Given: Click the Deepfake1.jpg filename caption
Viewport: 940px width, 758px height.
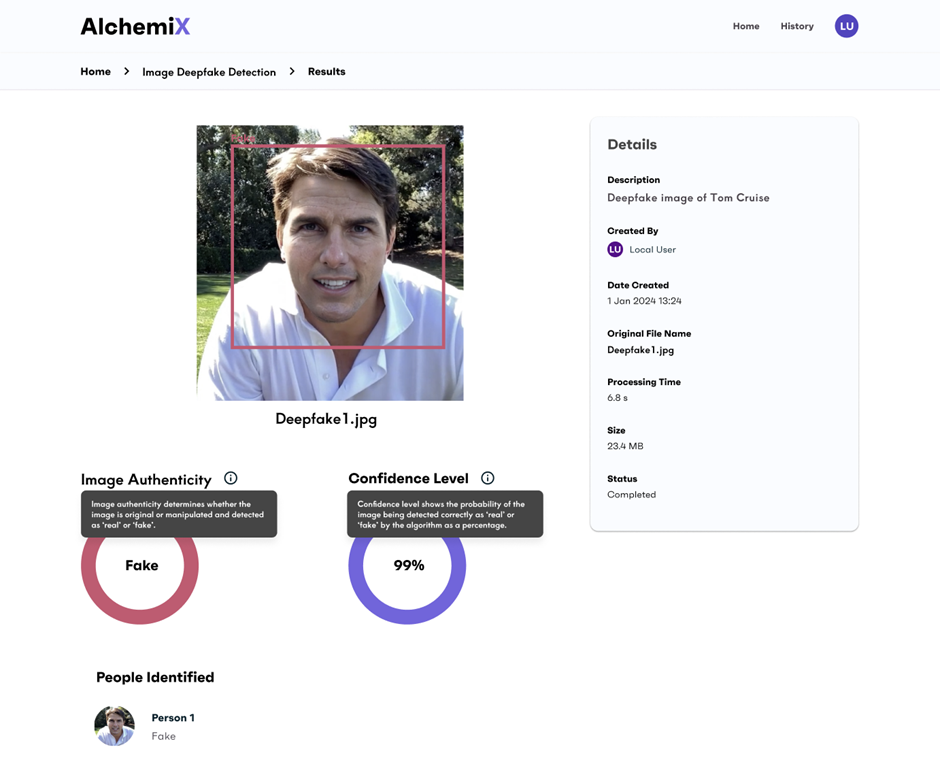Looking at the screenshot, I should point(326,419).
